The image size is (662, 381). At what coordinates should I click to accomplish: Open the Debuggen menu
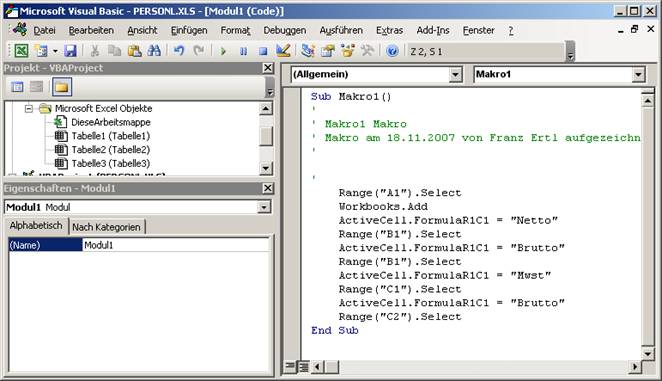click(x=285, y=30)
